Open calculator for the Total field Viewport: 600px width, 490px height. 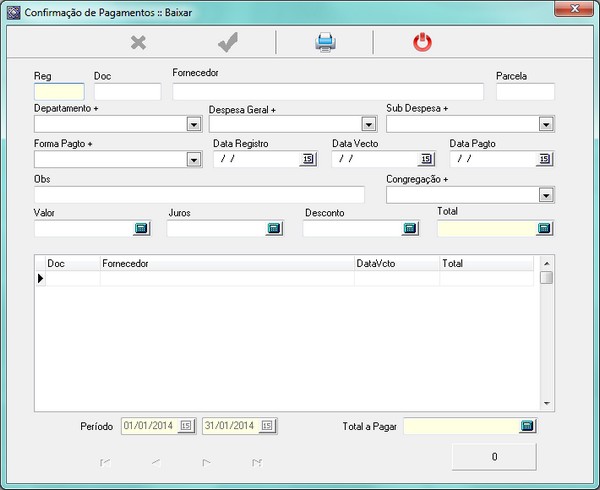coord(544,228)
